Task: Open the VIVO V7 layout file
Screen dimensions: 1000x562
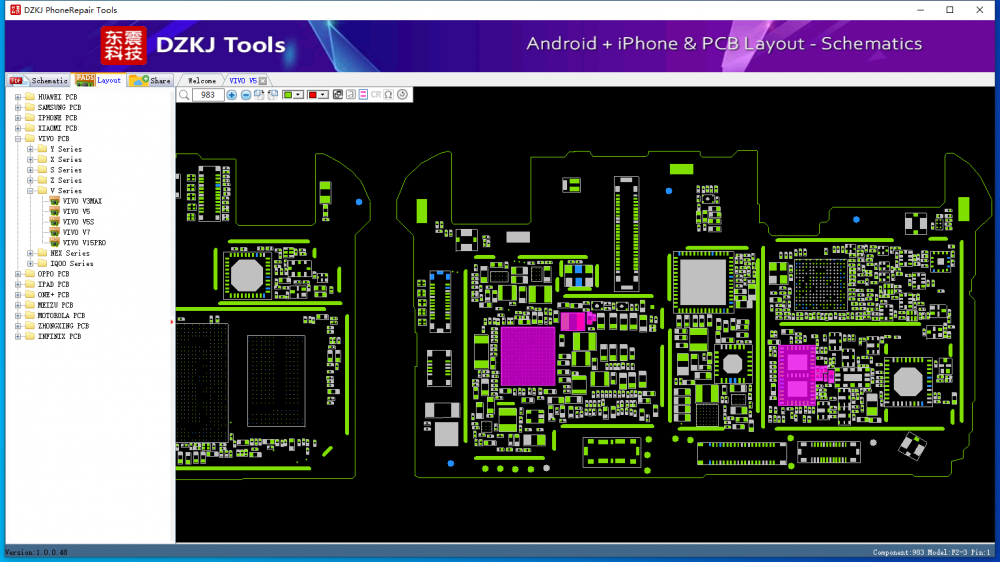Action: (x=76, y=232)
